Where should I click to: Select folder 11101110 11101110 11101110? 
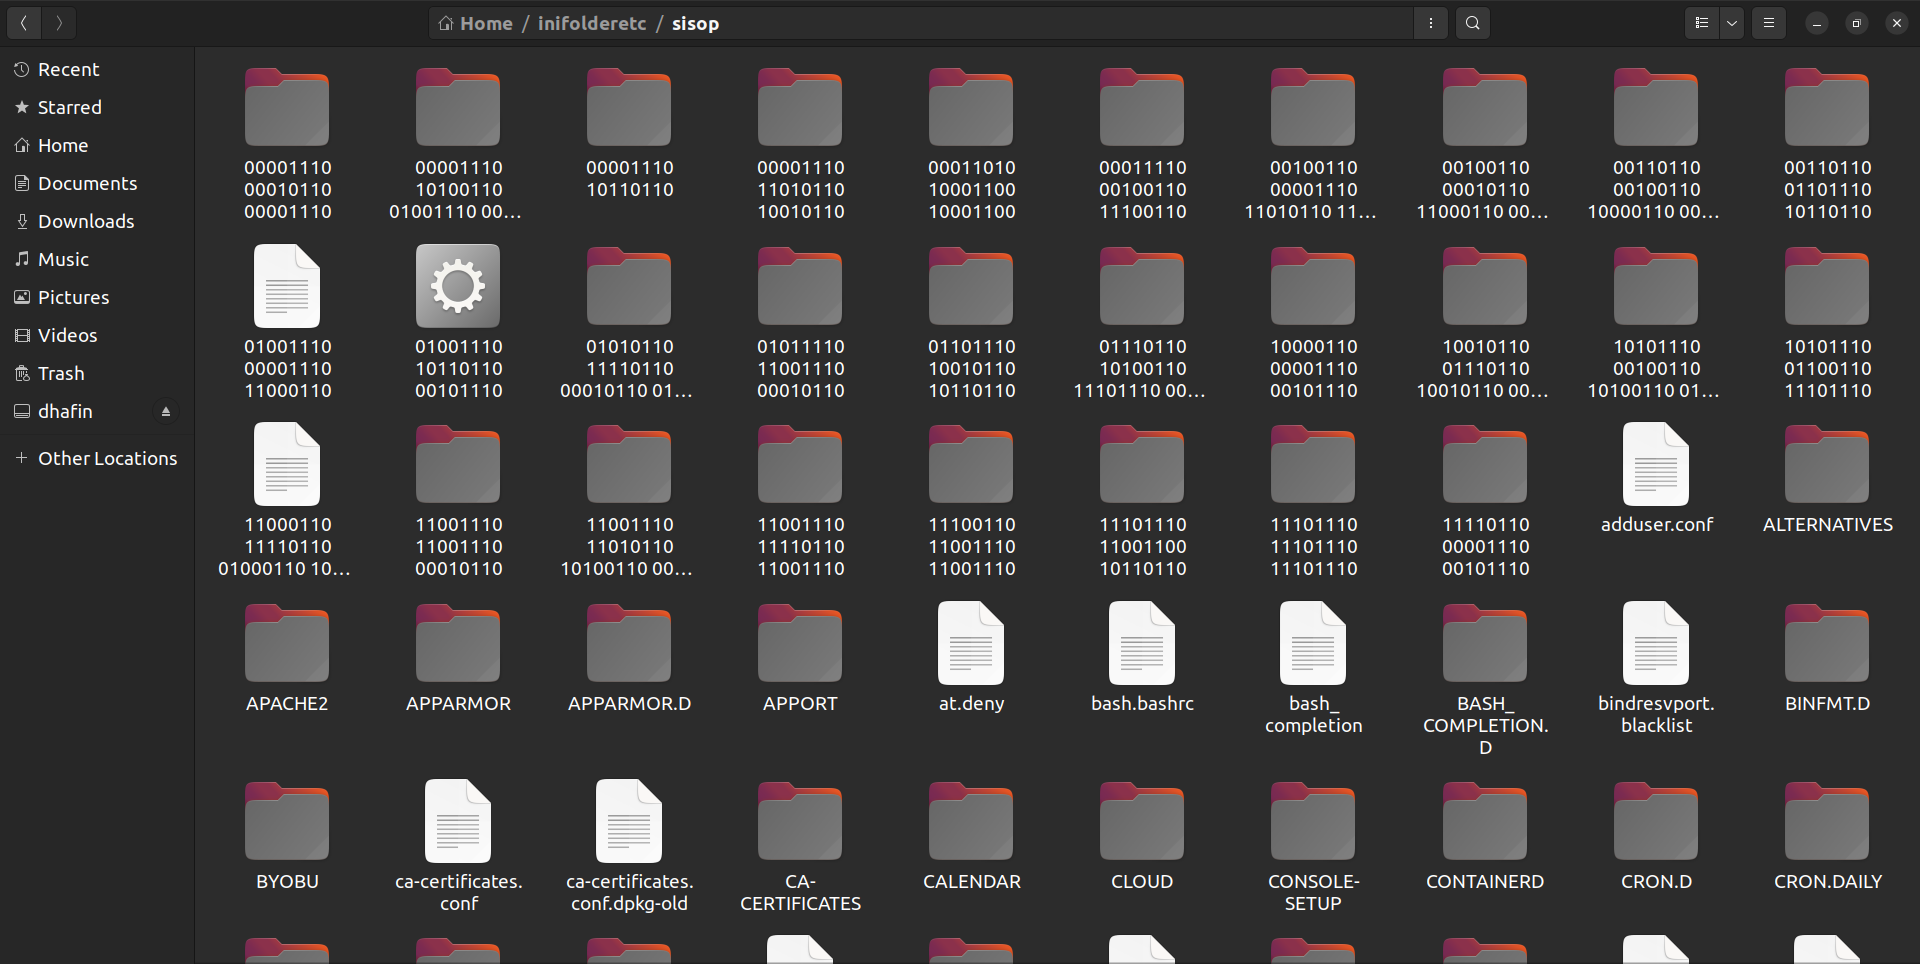click(1313, 501)
